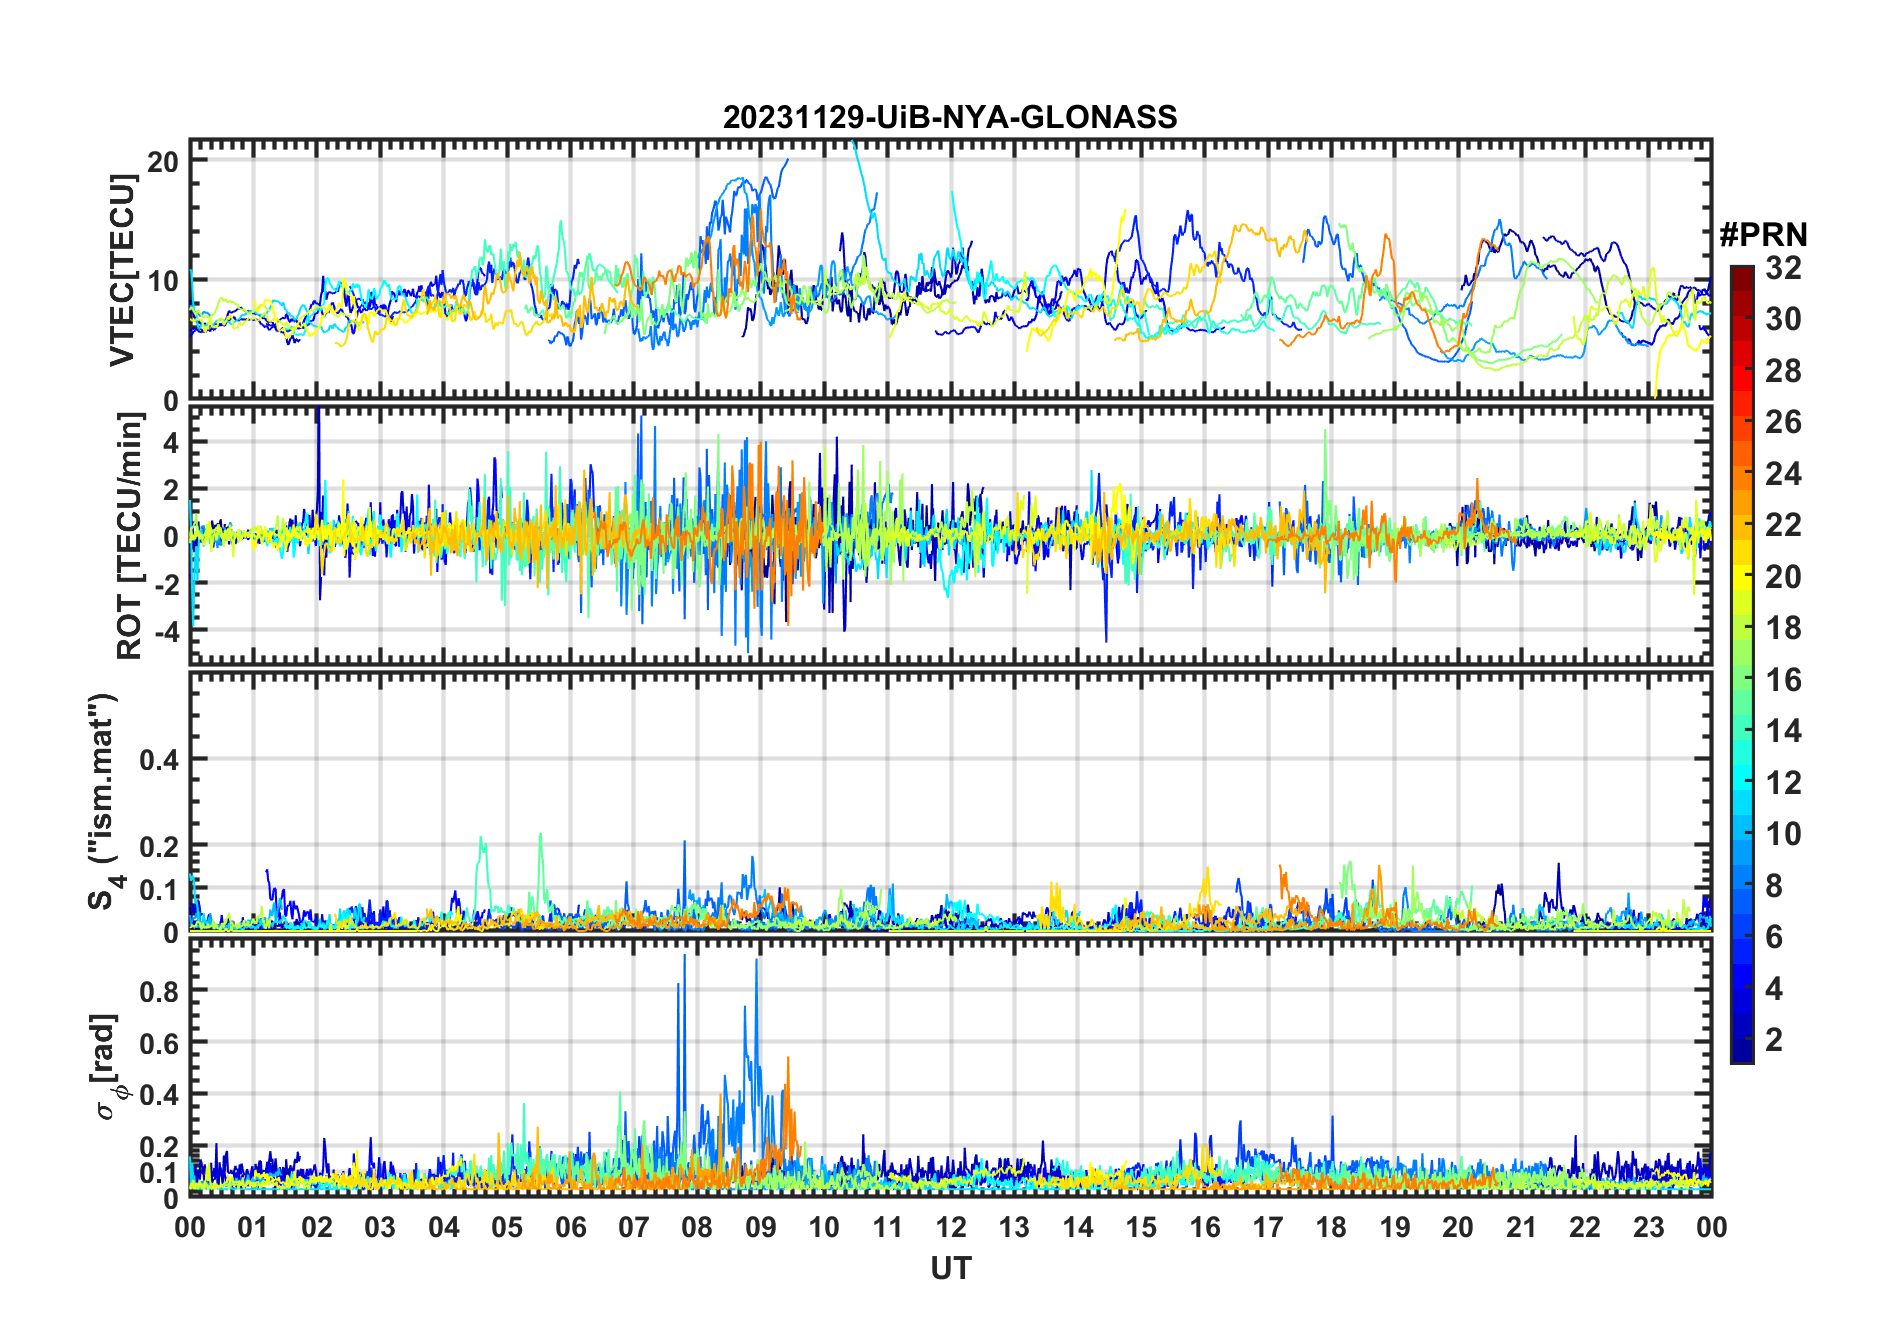The height and width of the screenshot is (1330, 1902).
Task: Click x-axis tick label 19
Action: click(1395, 1228)
